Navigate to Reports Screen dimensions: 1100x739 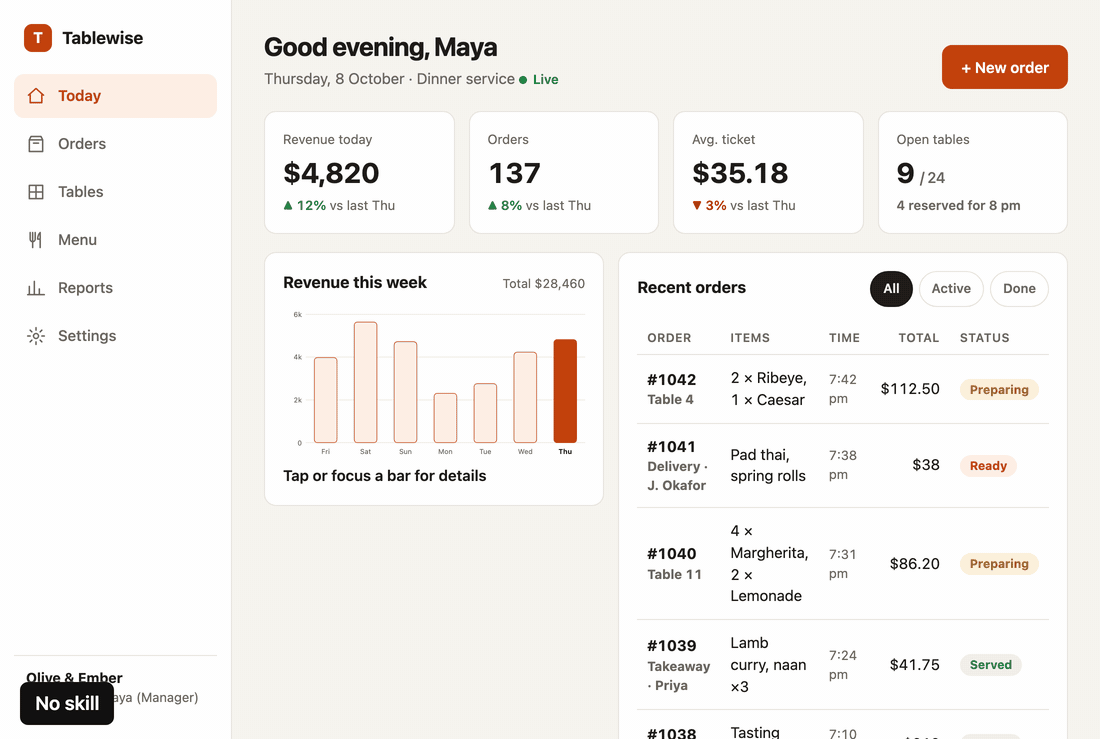[x=115, y=288]
